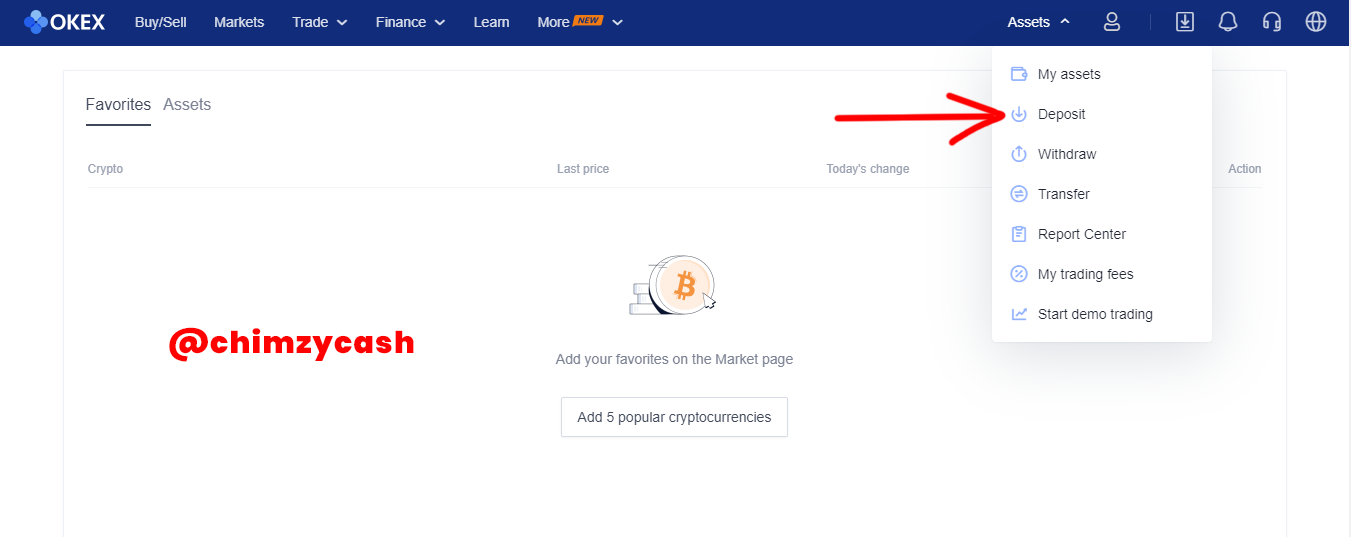Open headset customer support icon
This screenshot has width=1351, height=537.
[x=1272, y=22]
